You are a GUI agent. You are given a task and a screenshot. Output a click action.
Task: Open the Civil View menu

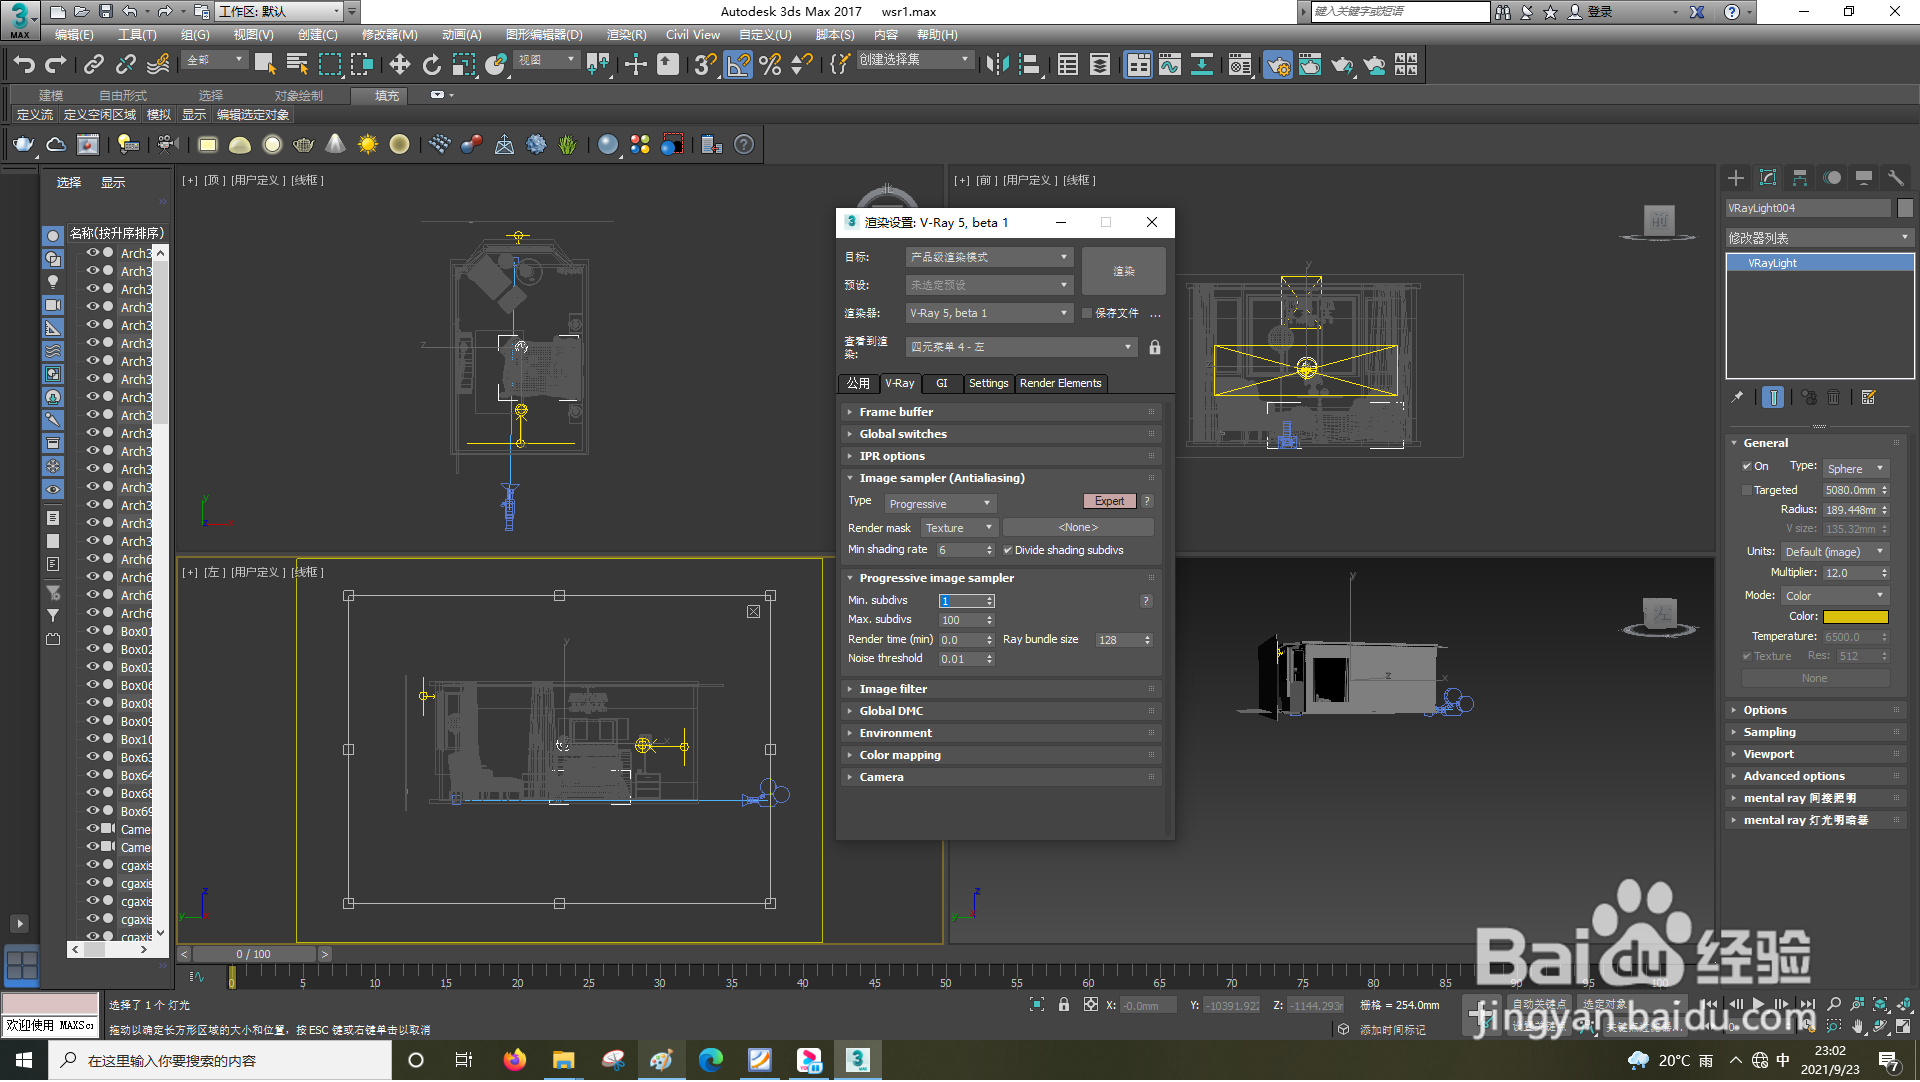pyautogui.click(x=692, y=35)
